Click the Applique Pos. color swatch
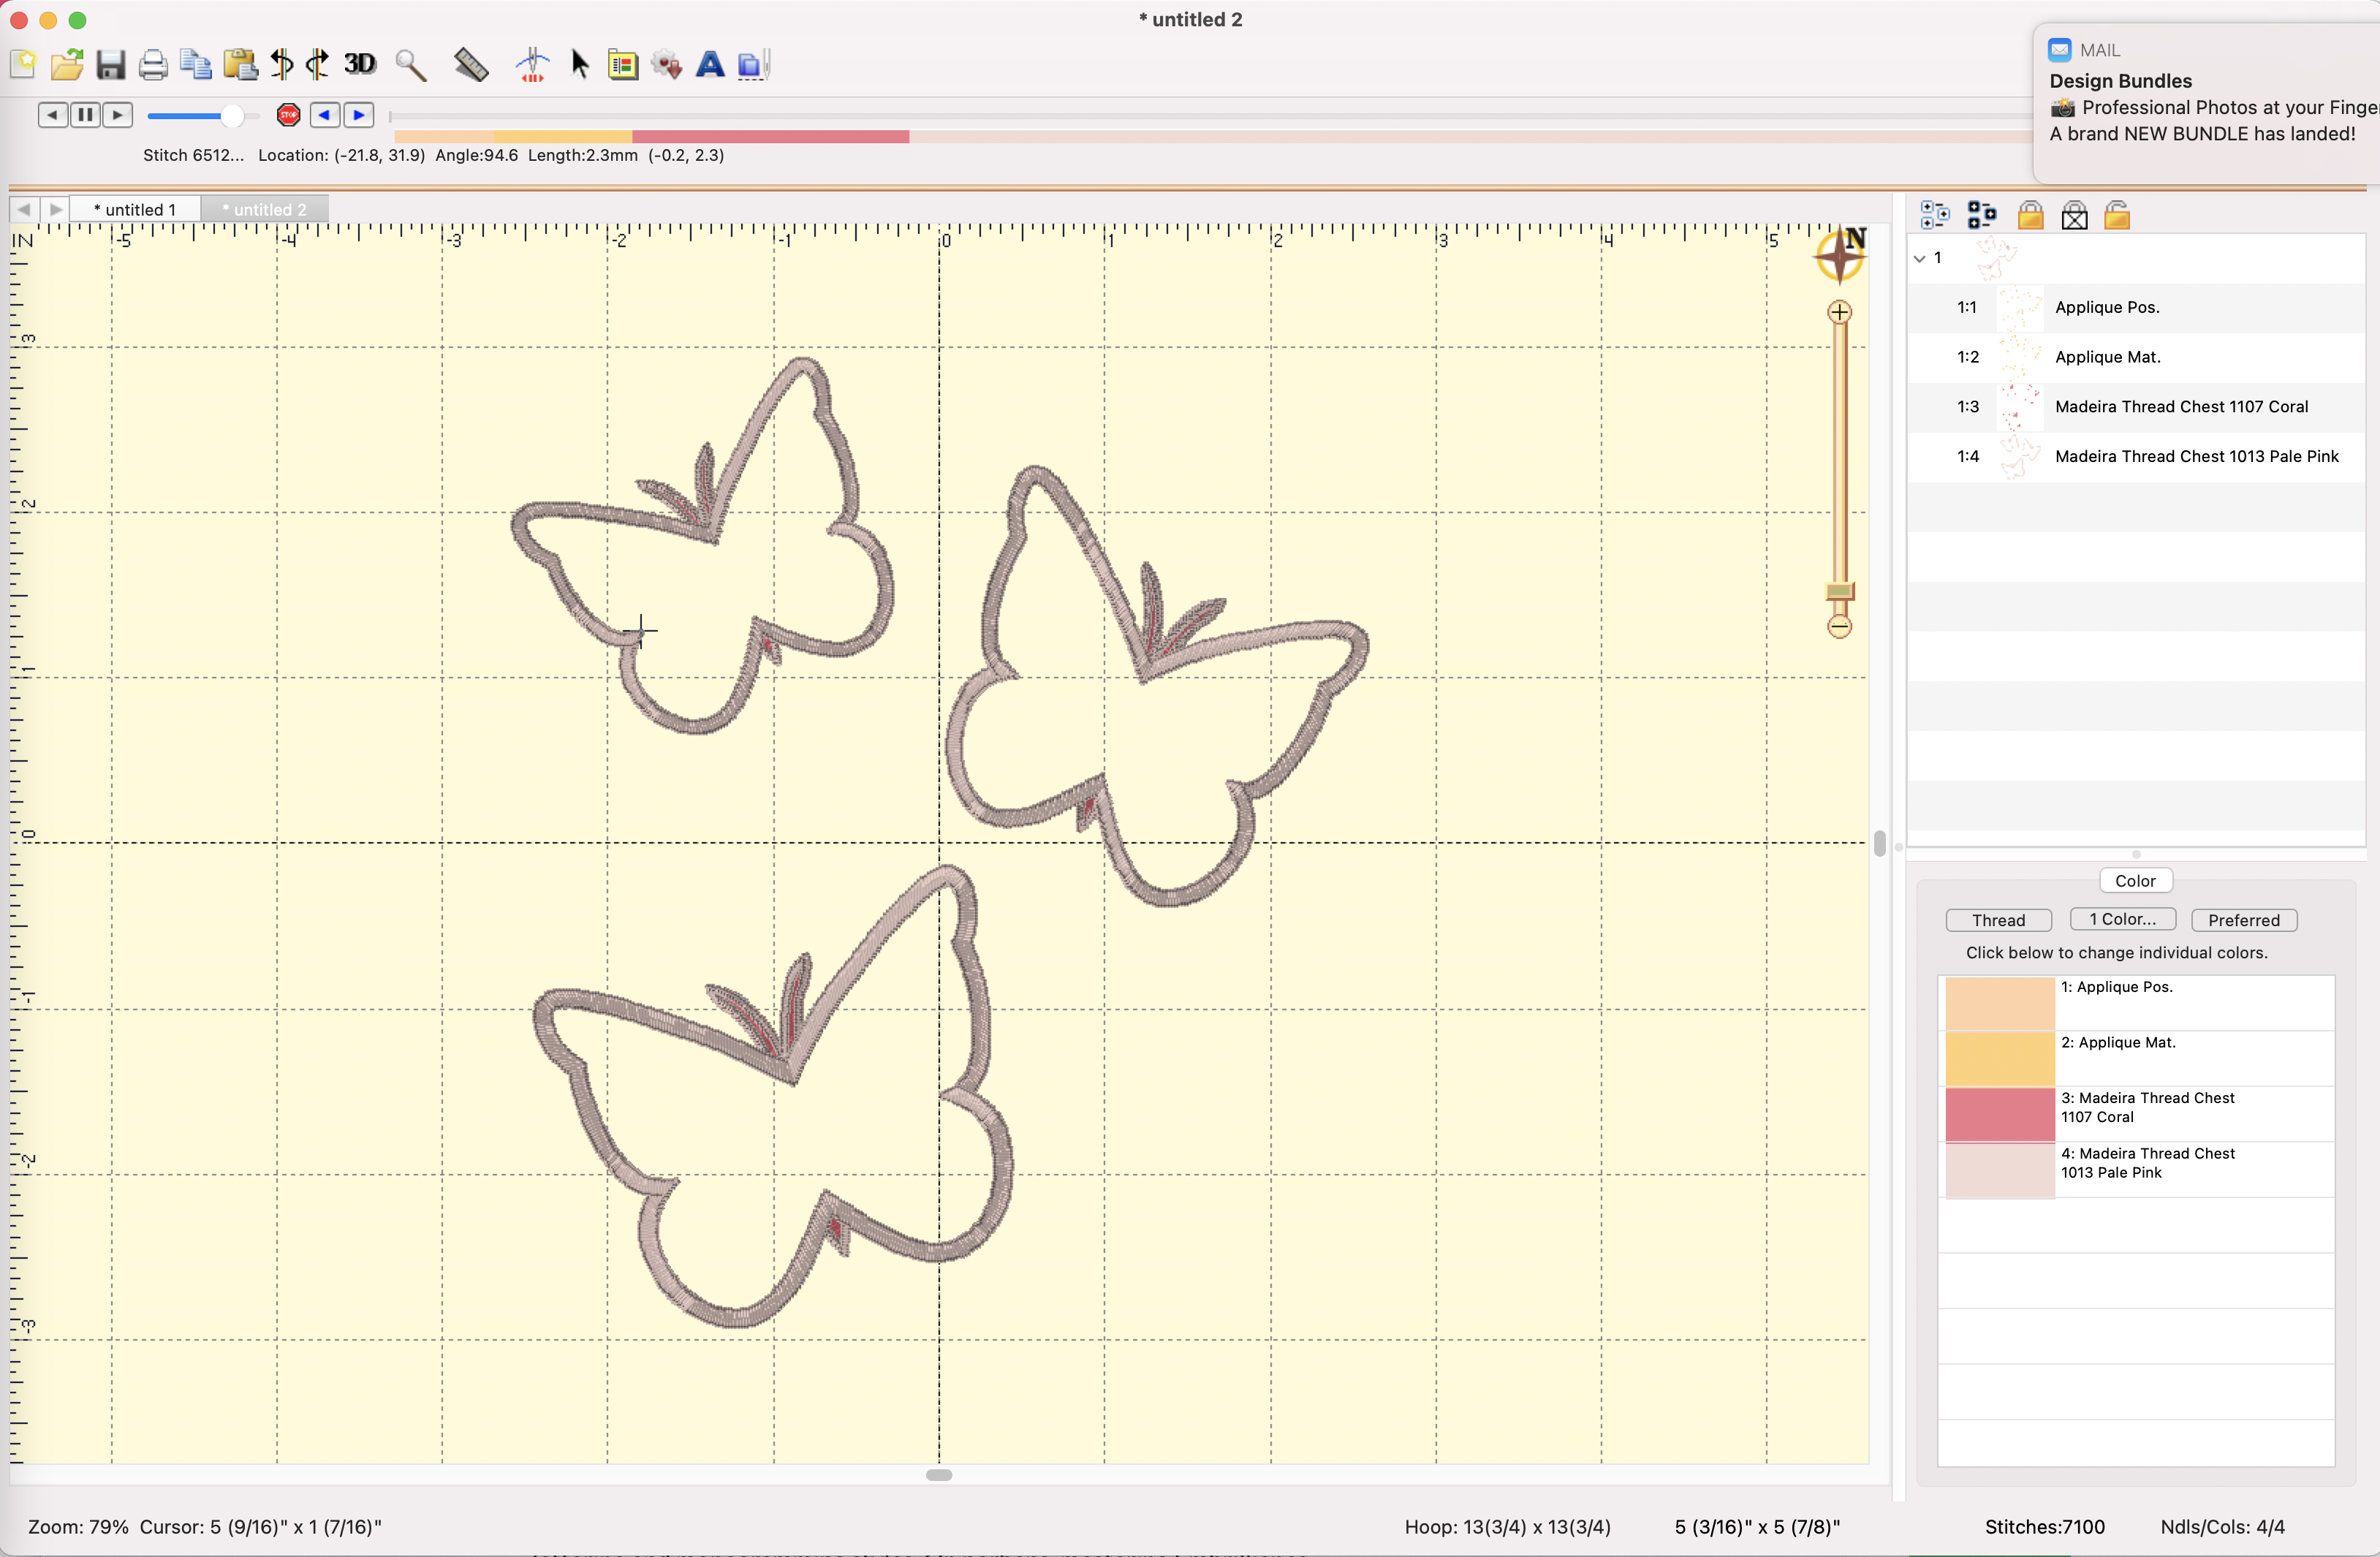This screenshot has width=2380, height=1557. coord(1999,1003)
